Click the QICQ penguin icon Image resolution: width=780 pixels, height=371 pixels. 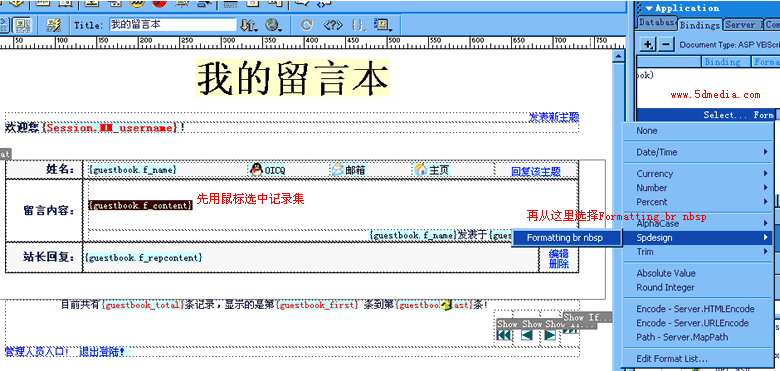tap(256, 170)
